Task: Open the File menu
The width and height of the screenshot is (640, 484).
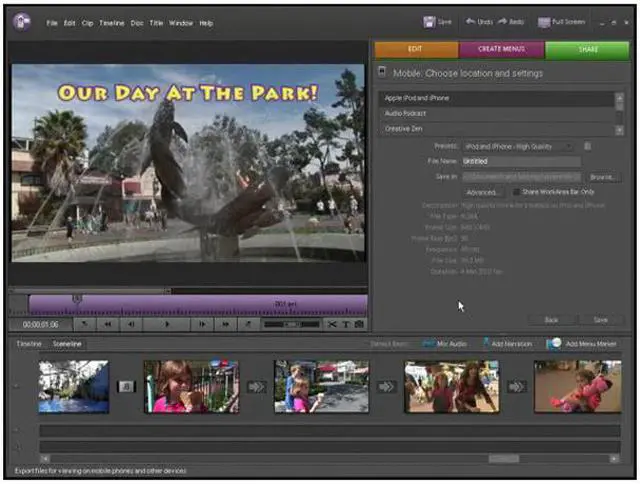Action: point(51,23)
